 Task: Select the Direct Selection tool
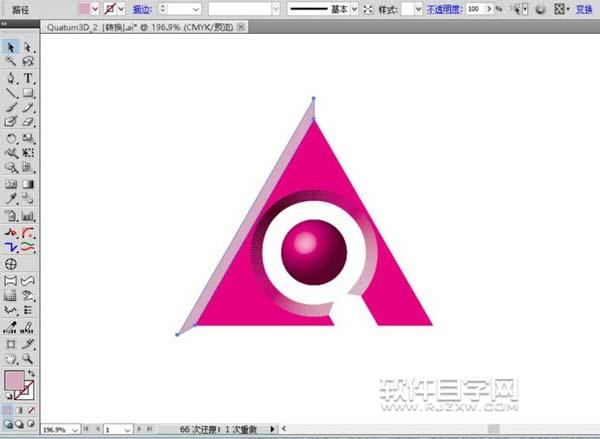tap(28, 47)
